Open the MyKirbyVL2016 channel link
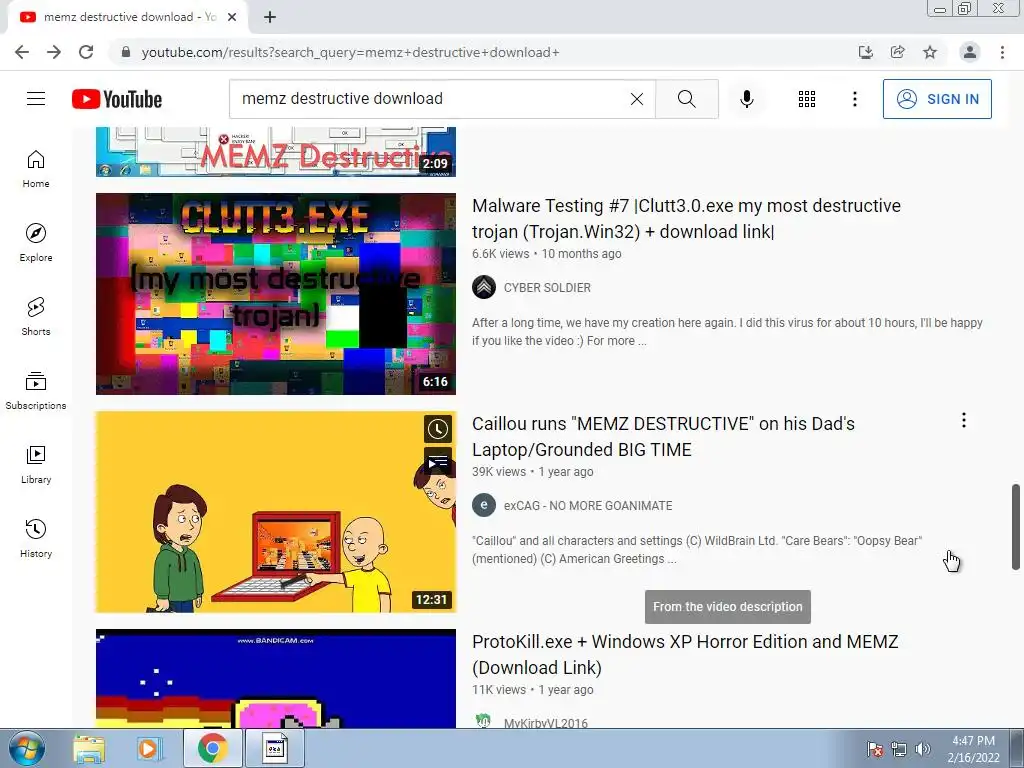Screen dimensions: 1024x768 point(545,722)
